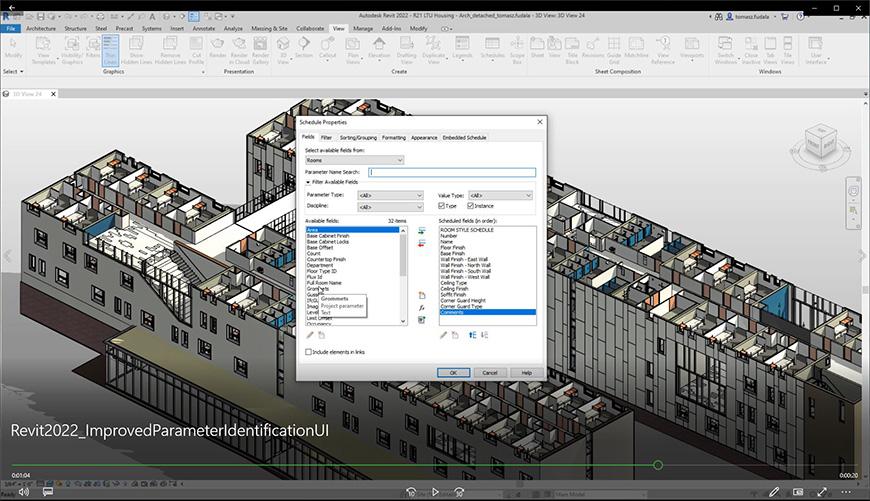Select Area in Available fields

pos(352,230)
